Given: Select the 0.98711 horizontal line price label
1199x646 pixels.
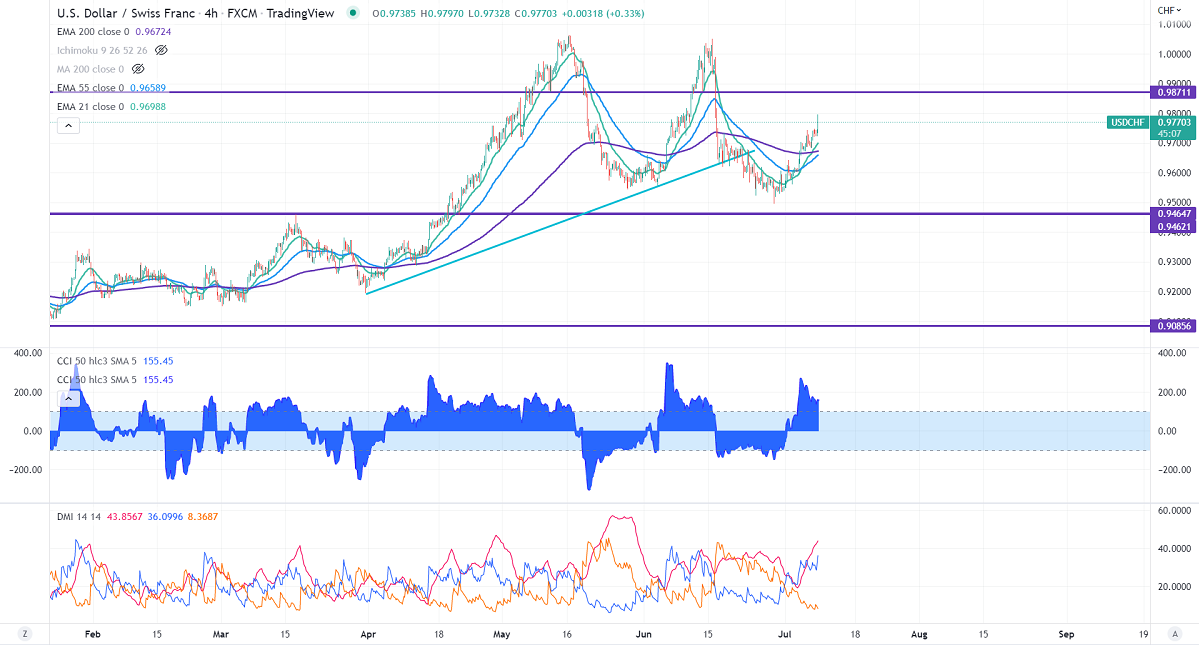Looking at the screenshot, I should coord(1174,93).
